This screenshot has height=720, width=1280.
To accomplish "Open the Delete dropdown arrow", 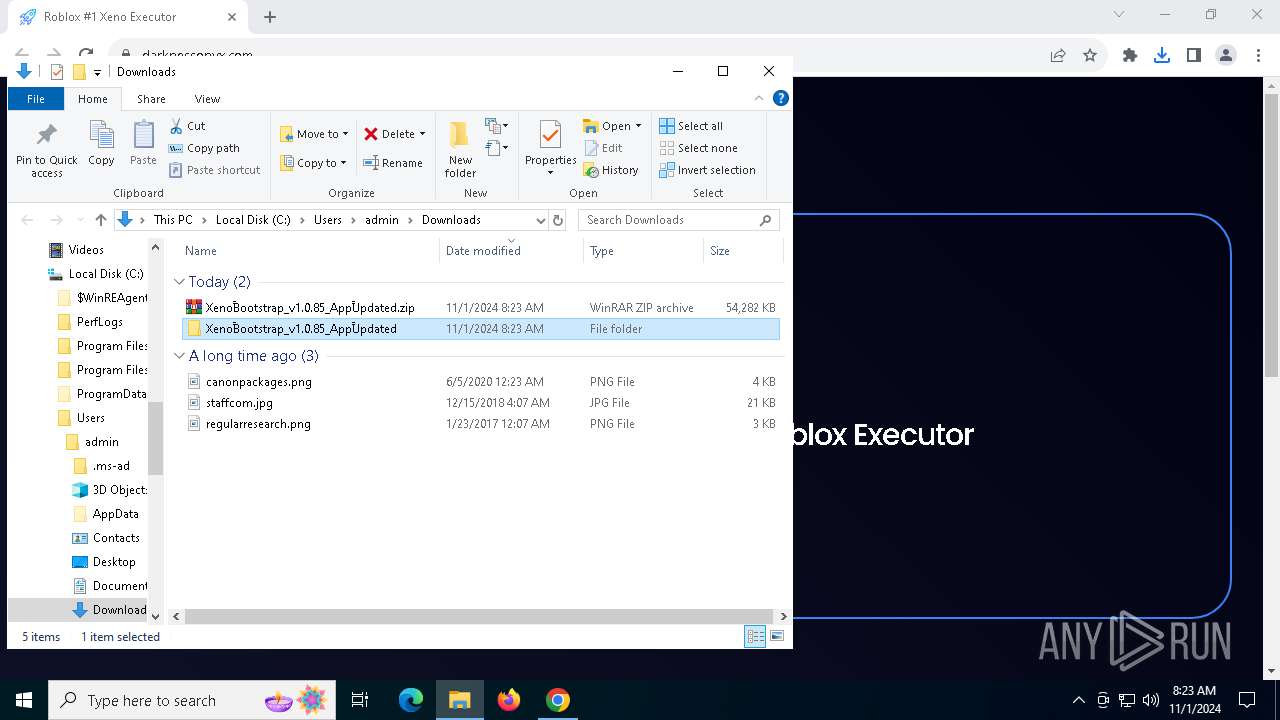I will pos(422,134).
